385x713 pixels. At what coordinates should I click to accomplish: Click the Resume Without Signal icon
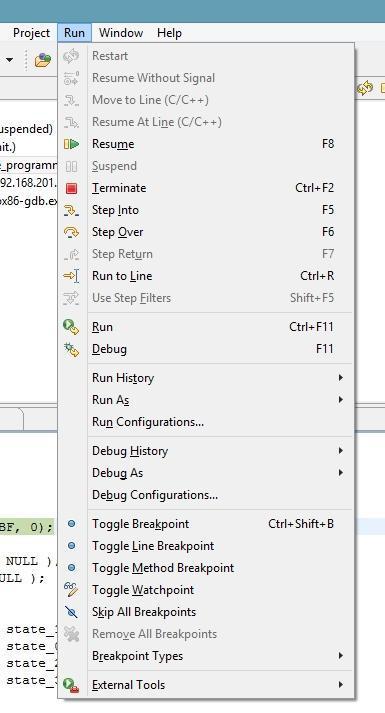[71, 78]
